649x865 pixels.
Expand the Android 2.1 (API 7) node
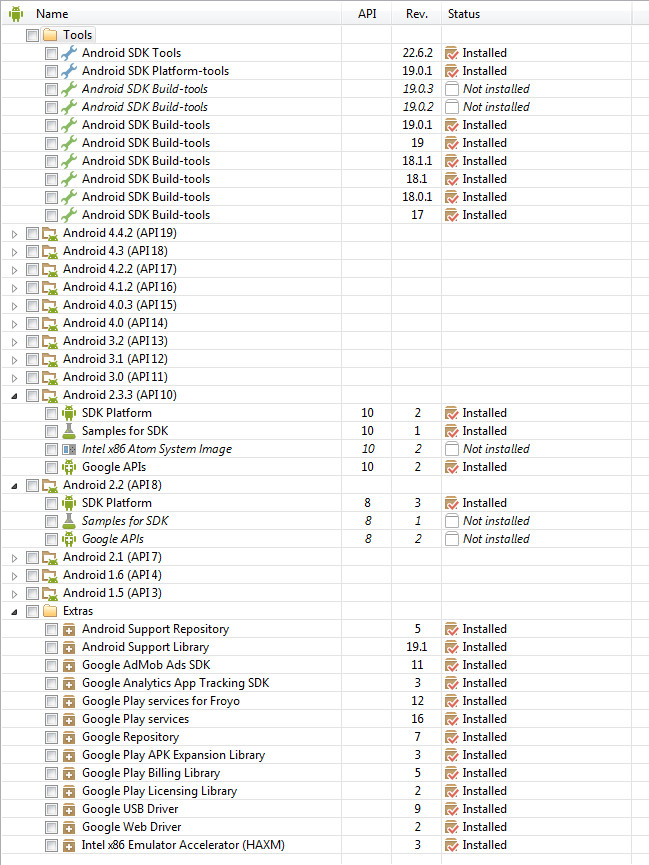(x=14, y=557)
